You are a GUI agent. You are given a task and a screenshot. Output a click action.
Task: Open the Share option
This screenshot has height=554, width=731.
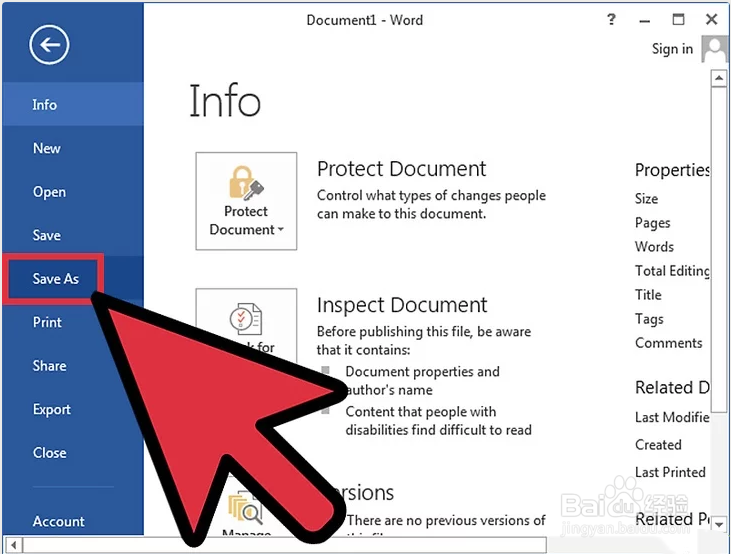point(49,366)
